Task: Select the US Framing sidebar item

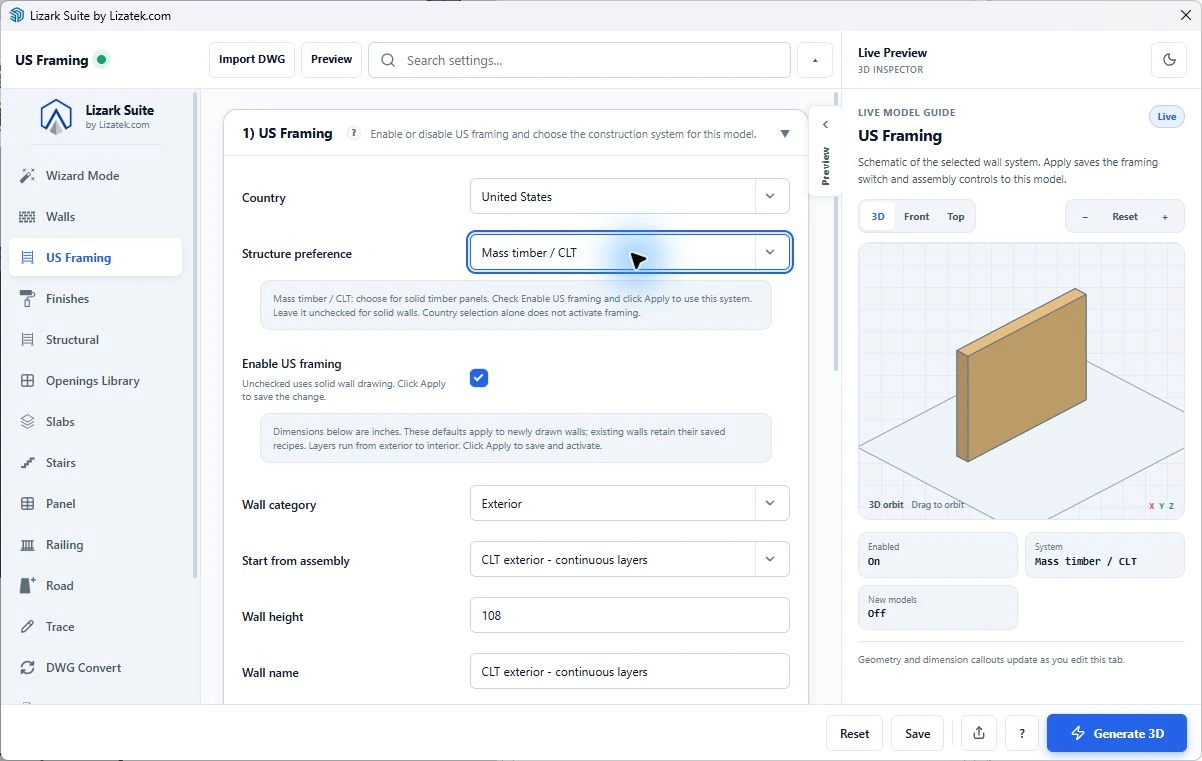Action: tap(96, 258)
